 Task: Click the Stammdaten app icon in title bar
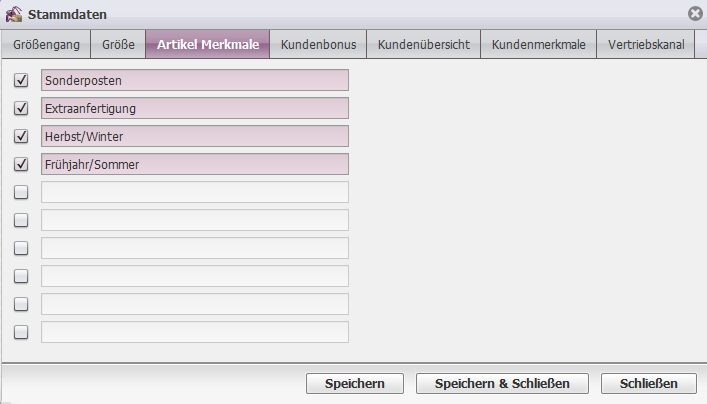click(14, 14)
